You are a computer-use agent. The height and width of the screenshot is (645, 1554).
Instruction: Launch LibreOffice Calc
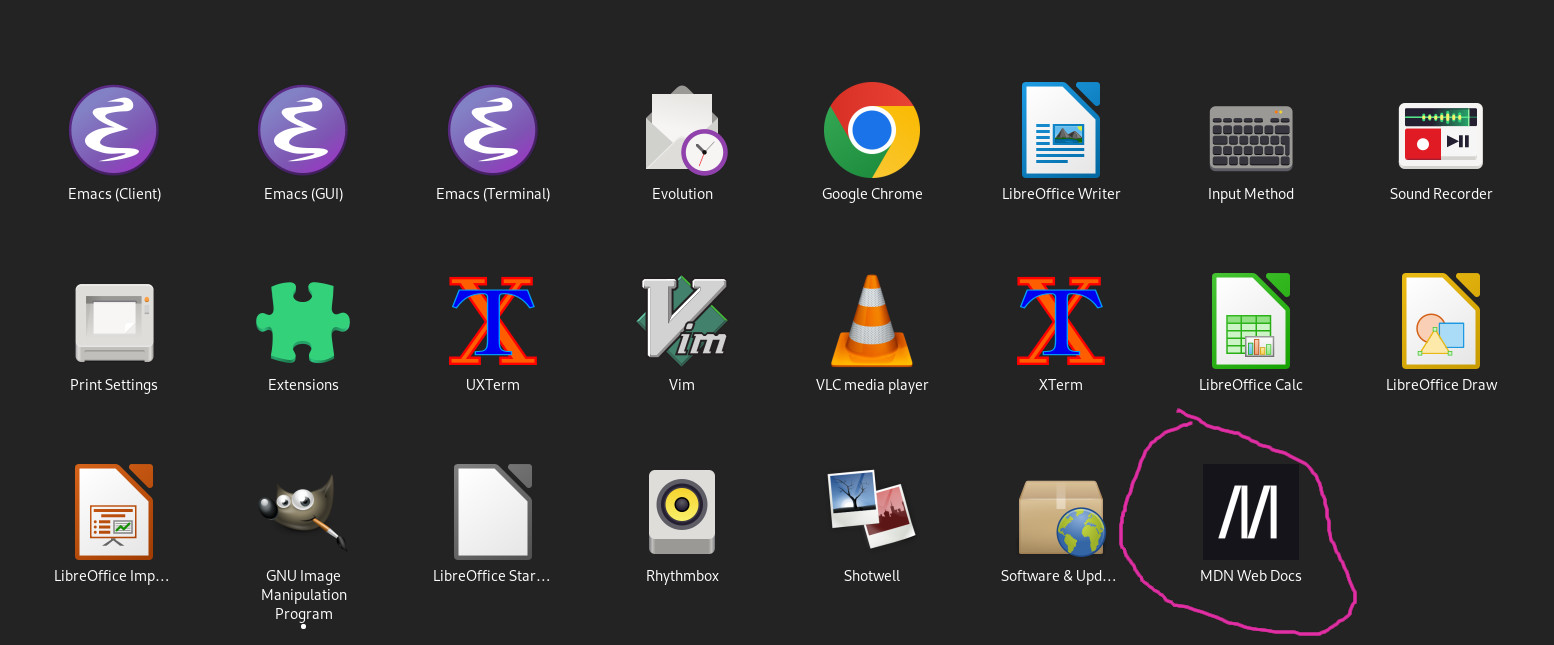tap(1250, 320)
